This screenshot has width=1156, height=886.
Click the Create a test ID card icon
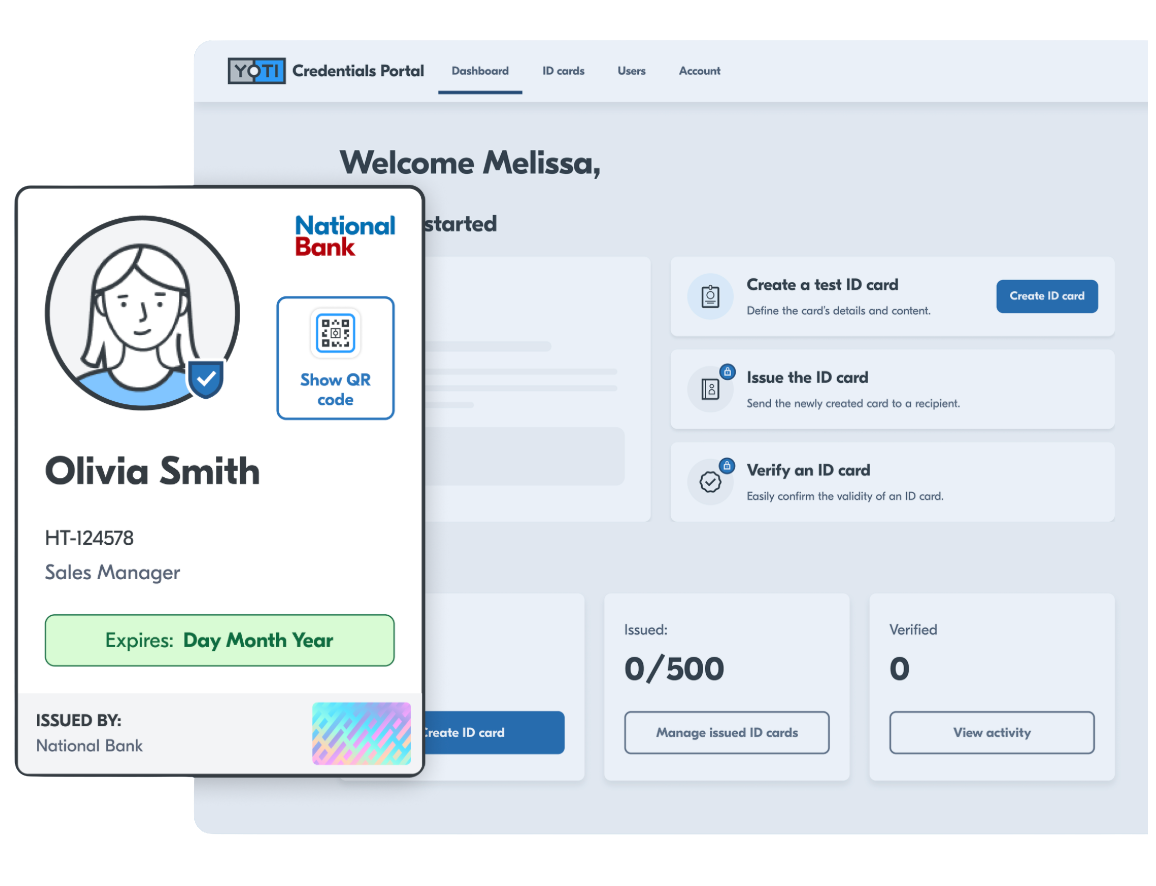click(x=710, y=296)
